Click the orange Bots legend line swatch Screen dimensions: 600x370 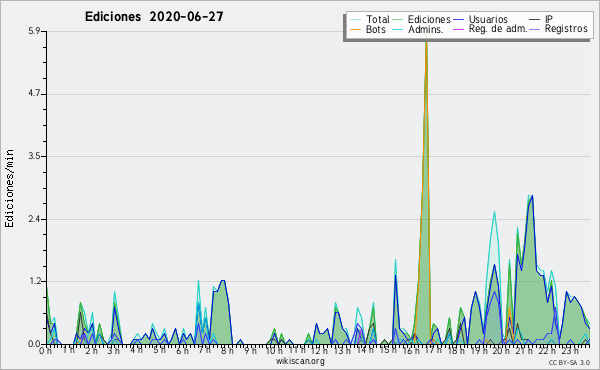pos(355,29)
